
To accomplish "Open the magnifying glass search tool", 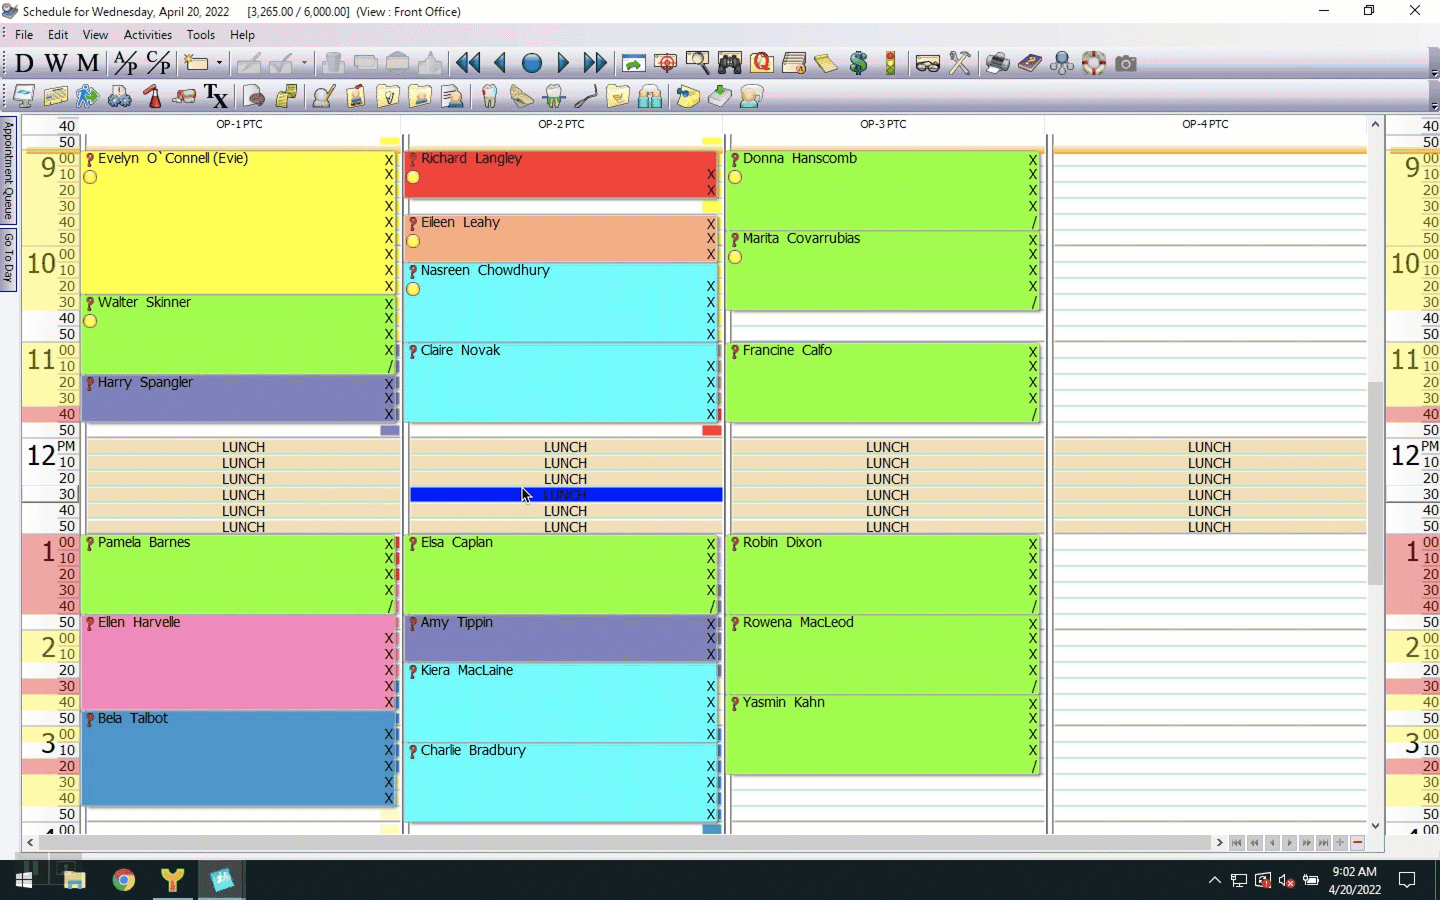I will [x=697, y=63].
